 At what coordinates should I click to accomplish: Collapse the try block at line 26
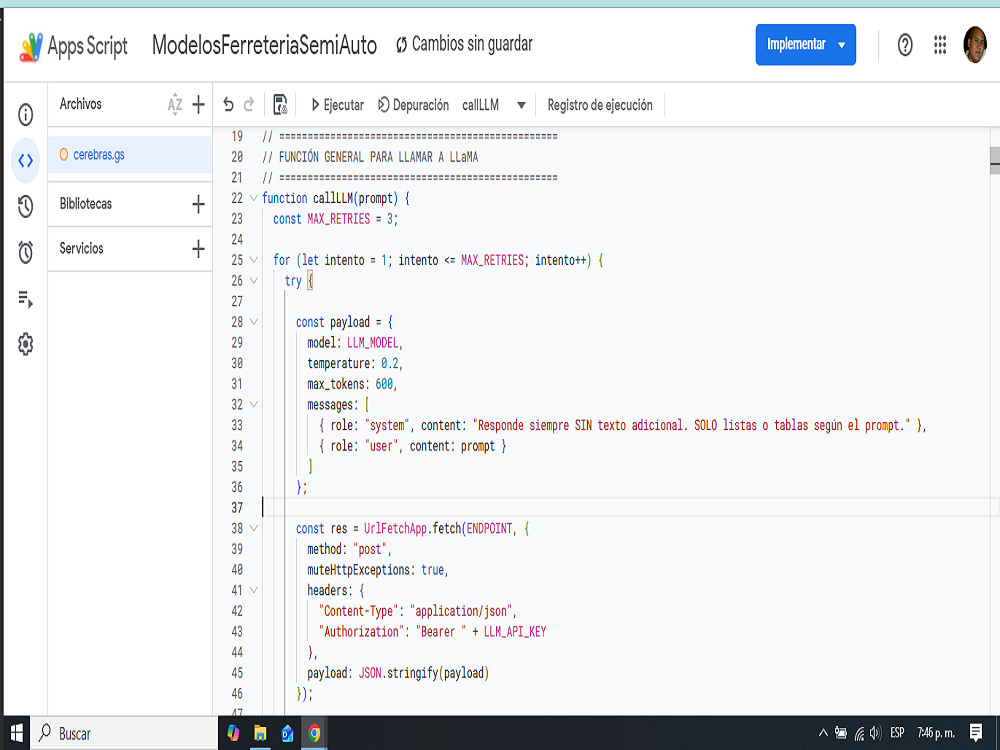tap(254, 281)
